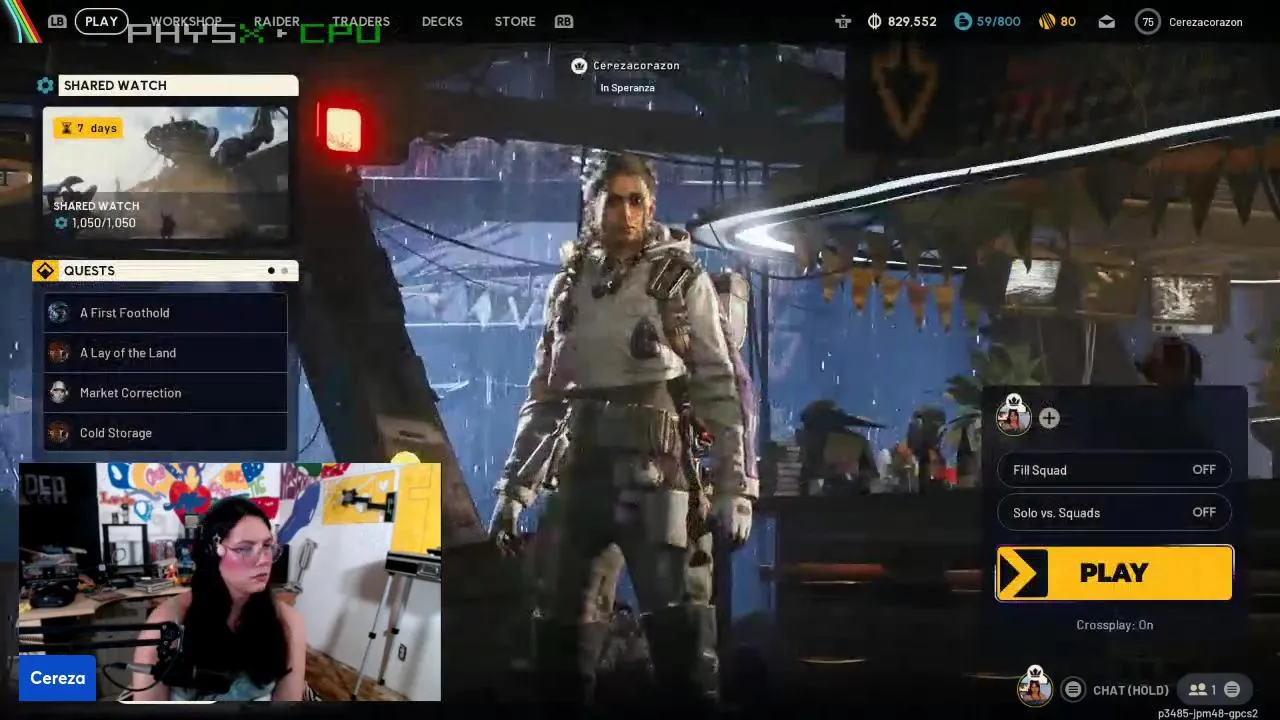1280x720 pixels.
Task: Click the LB bumper icon in top bar
Action: (57, 21)
